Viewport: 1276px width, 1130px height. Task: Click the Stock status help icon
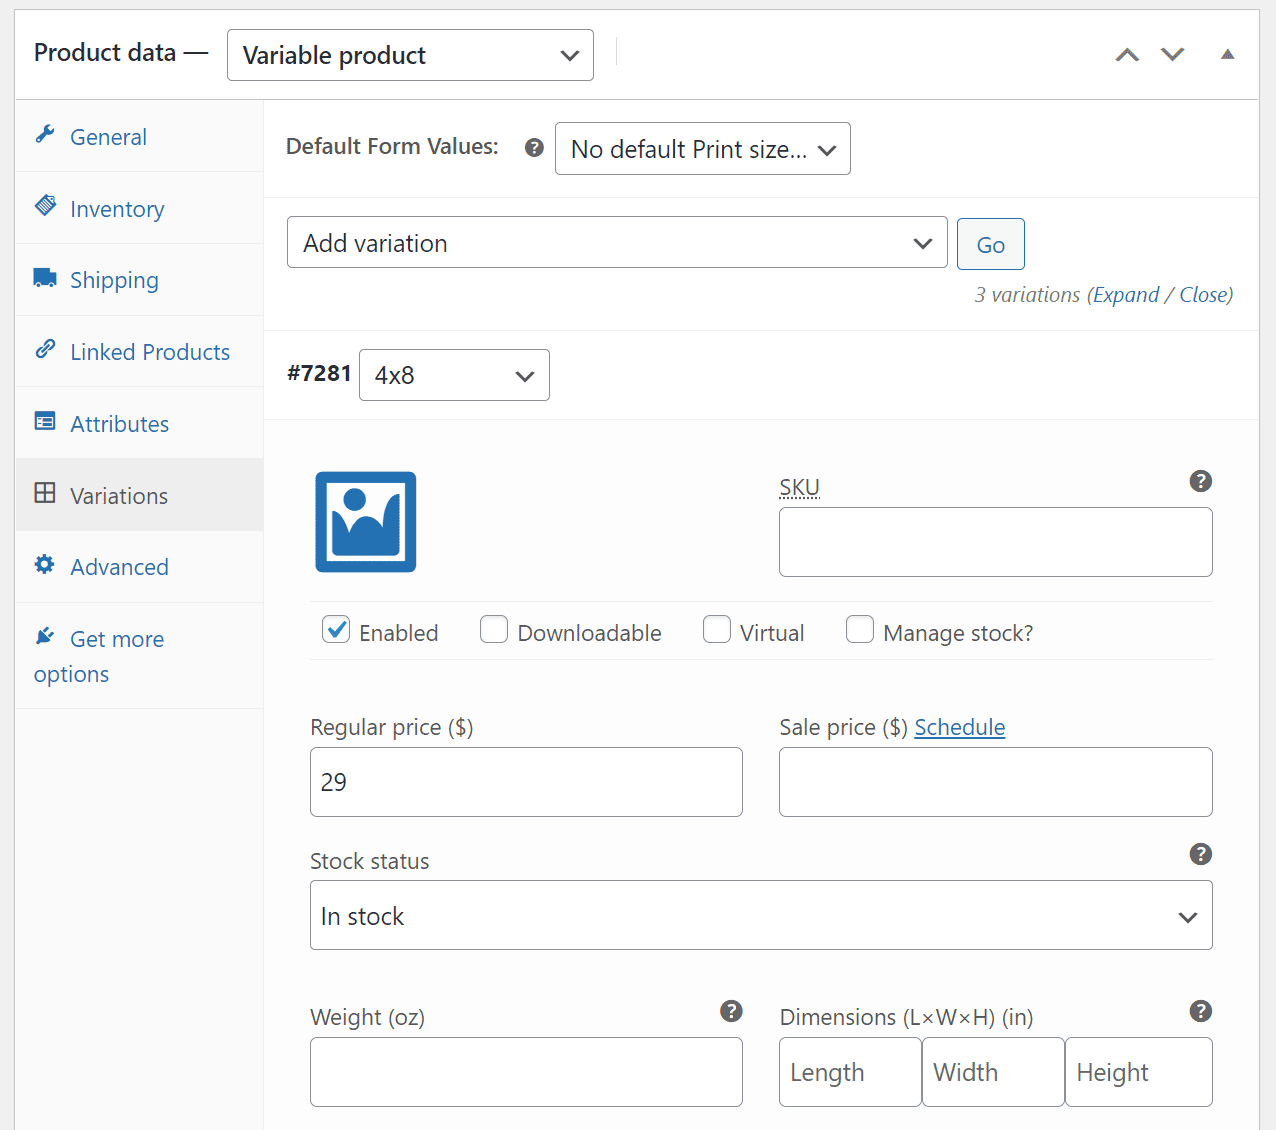[1201, 854]
